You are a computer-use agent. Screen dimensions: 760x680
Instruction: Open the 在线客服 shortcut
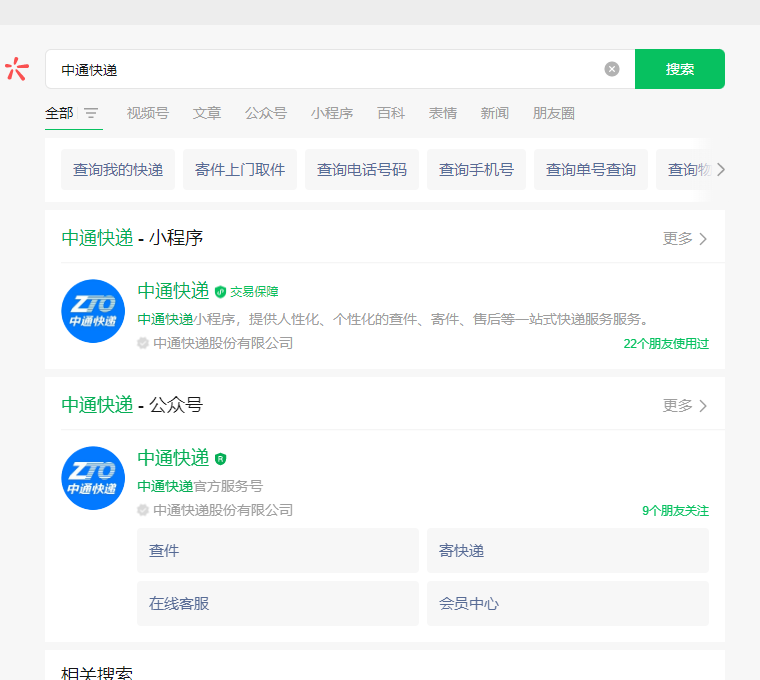click(x=277, y=604)
